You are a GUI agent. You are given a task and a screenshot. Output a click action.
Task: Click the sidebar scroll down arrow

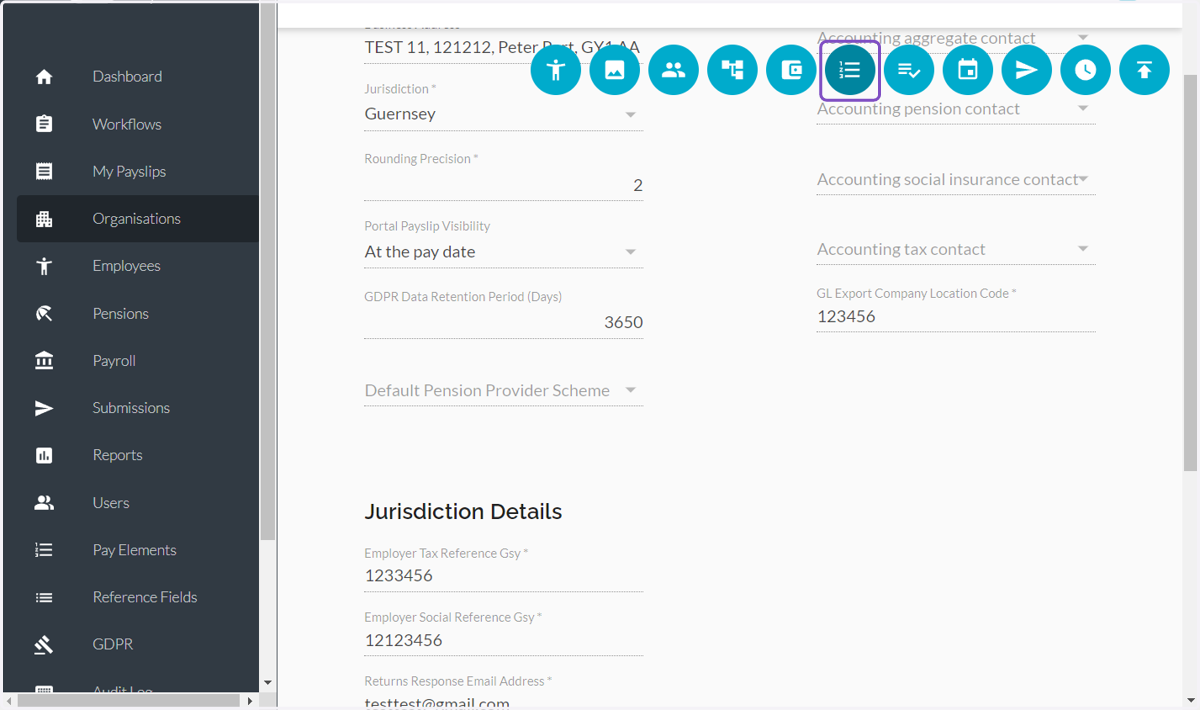coord(267,683)
